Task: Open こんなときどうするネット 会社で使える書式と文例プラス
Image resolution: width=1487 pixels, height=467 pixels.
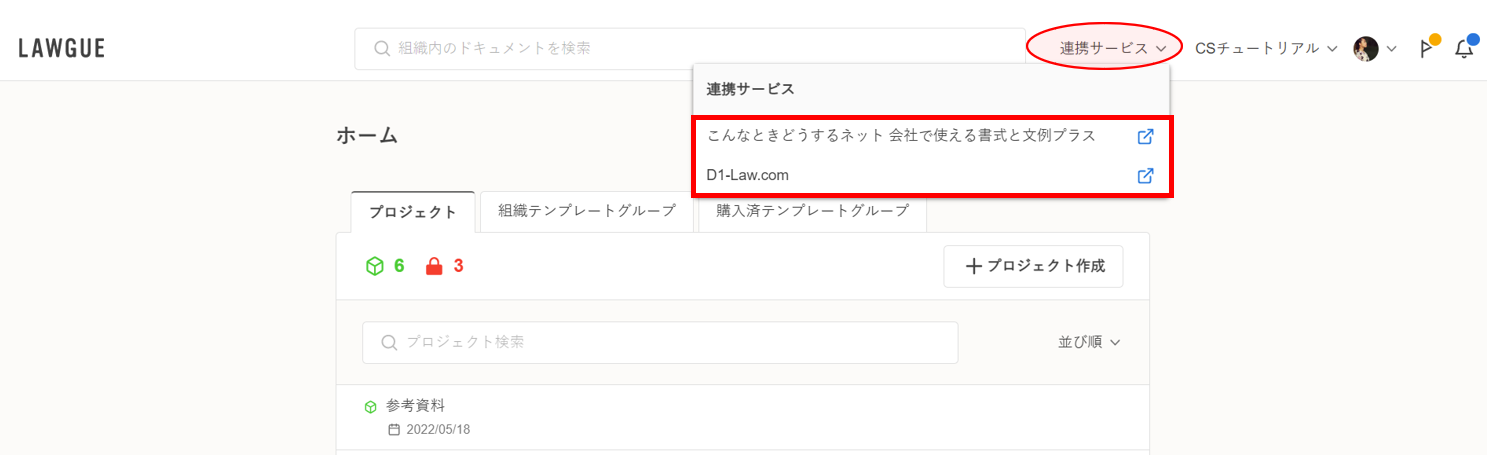Action: click(x=901, y=136)
